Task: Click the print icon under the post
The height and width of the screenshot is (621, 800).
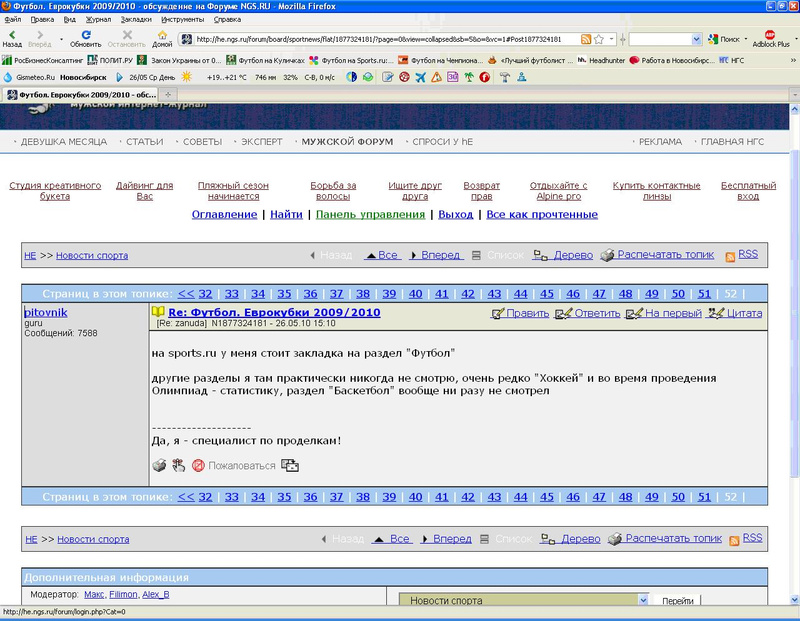Action: (158, 465)
